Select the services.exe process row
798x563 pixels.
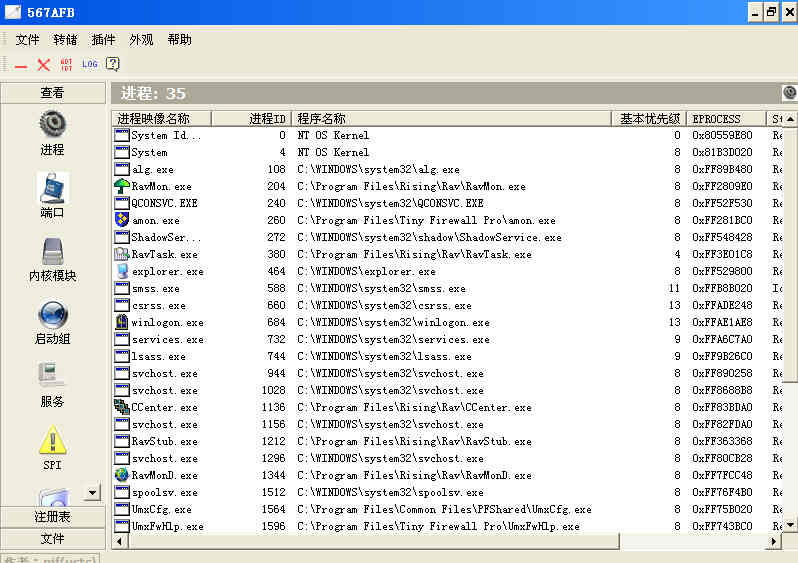447,339
